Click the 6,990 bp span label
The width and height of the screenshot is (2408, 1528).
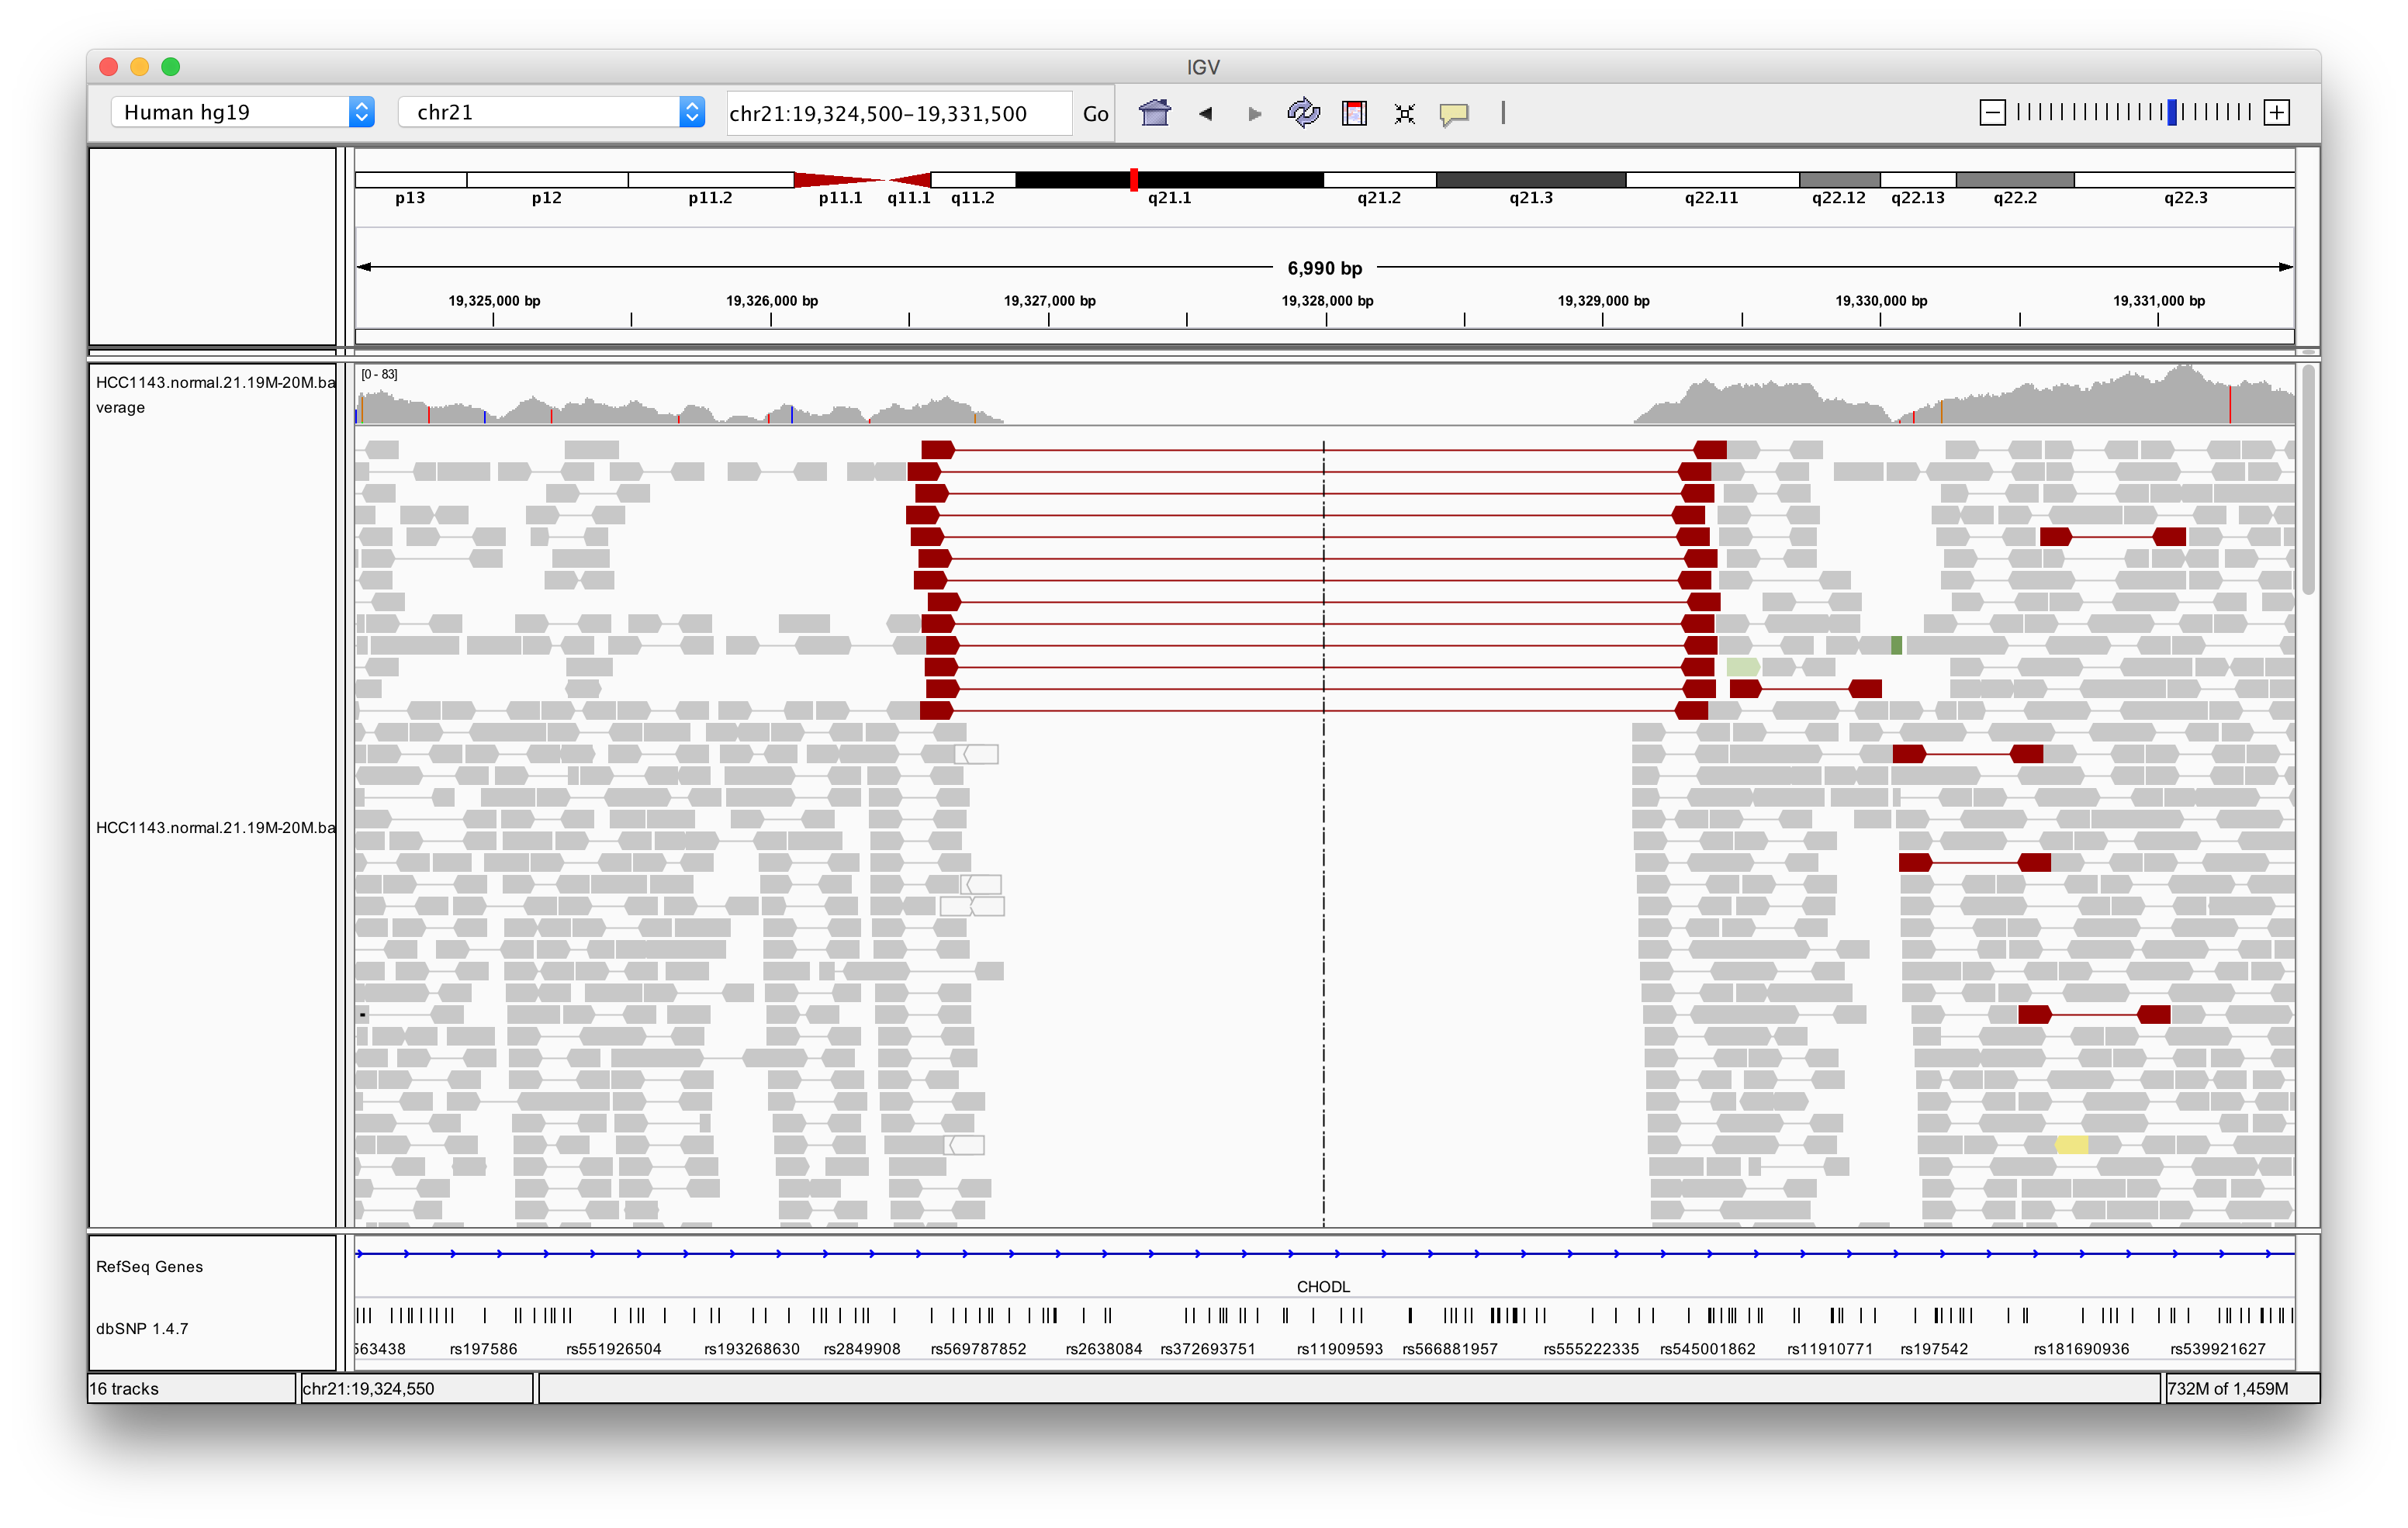[x=1324, y=268]
